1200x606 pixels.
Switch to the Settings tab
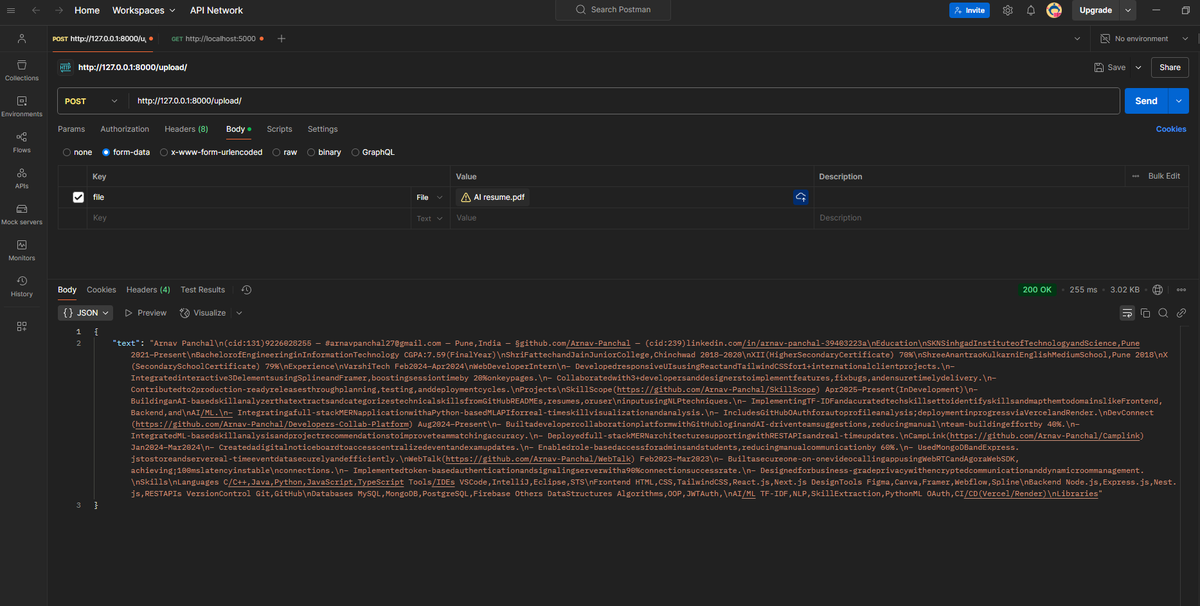coord(322,129)
